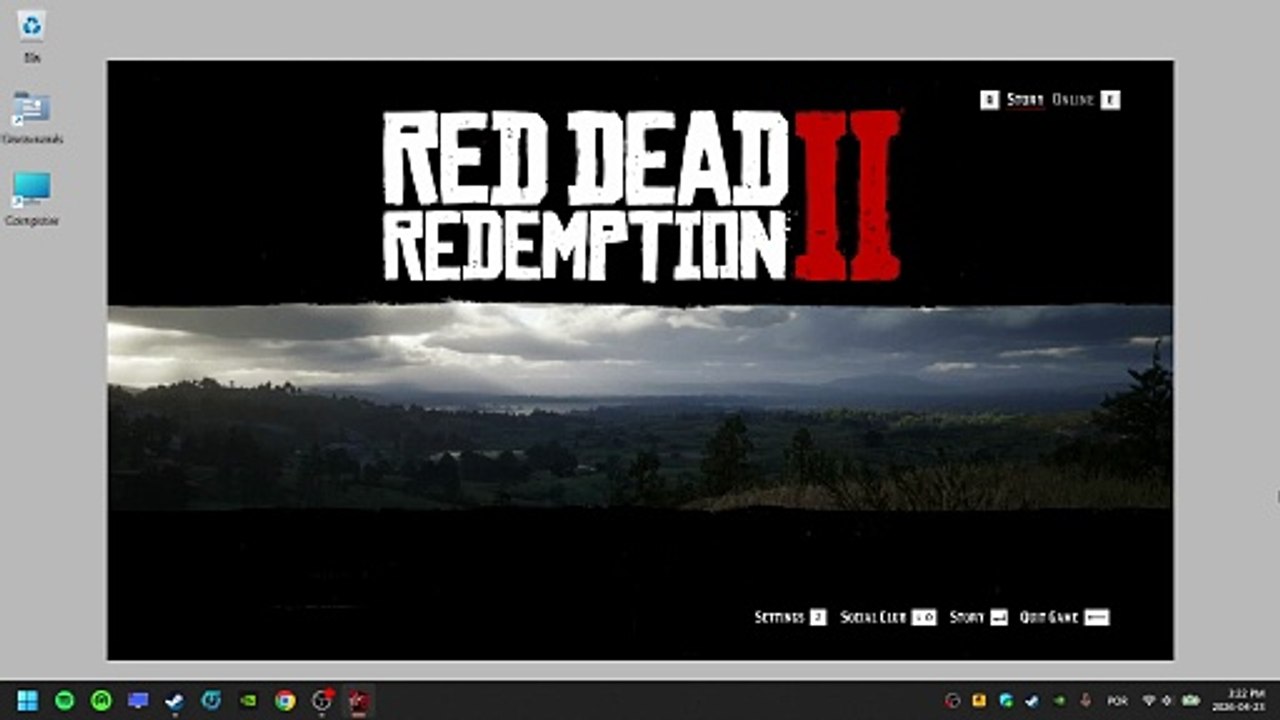The width and height of the screenshot is (1280, 720).
Task: Switch the POR input language indicator
Action: [1117, 701]
